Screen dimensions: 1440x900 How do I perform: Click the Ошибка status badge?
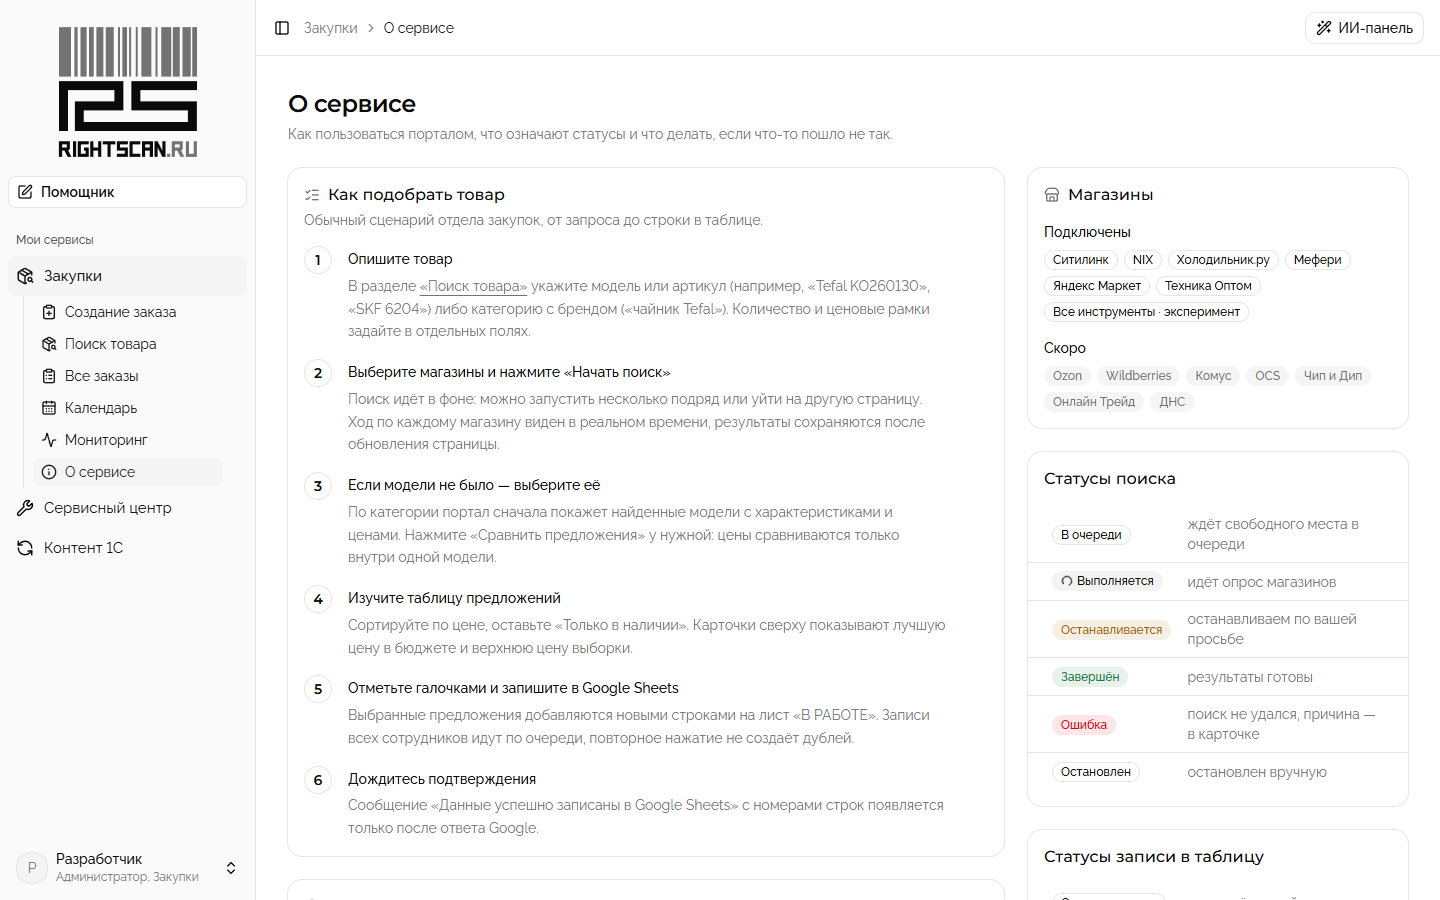tap(1084, 725)
